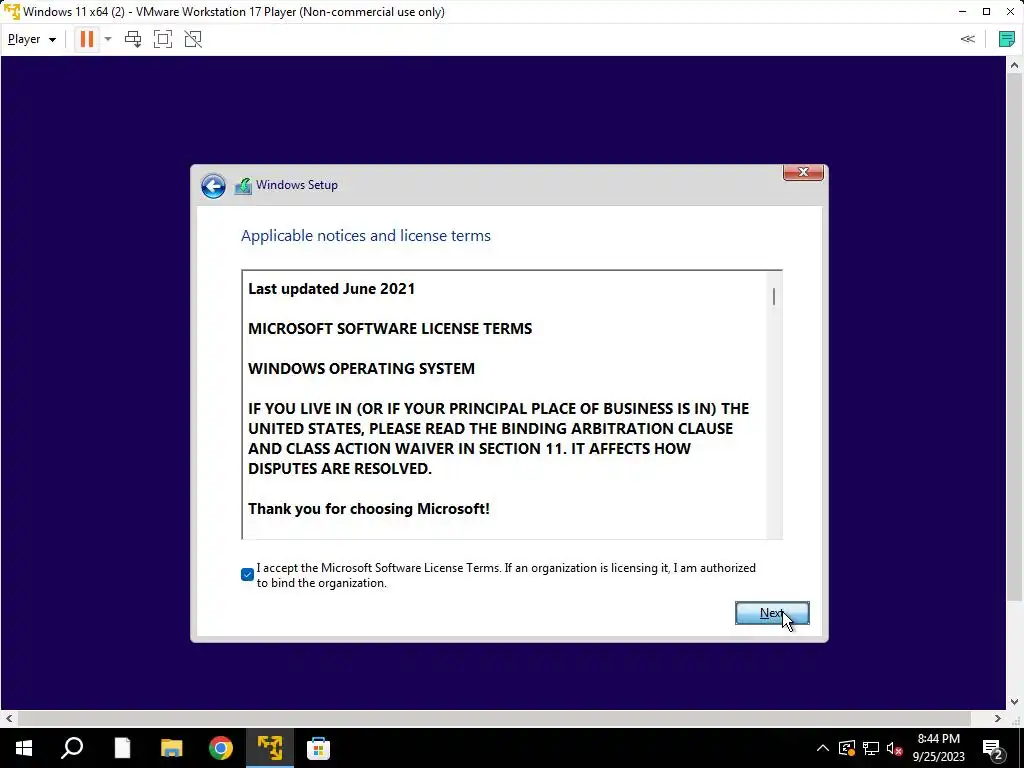Open the notification center icon

tap(993, 749)
